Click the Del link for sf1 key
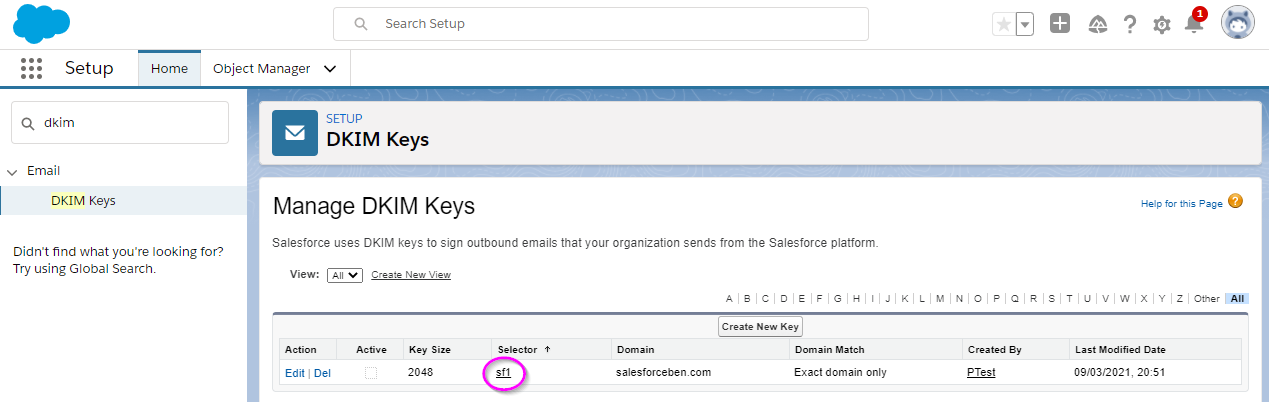1269x402 pixels. coord(322,373)
